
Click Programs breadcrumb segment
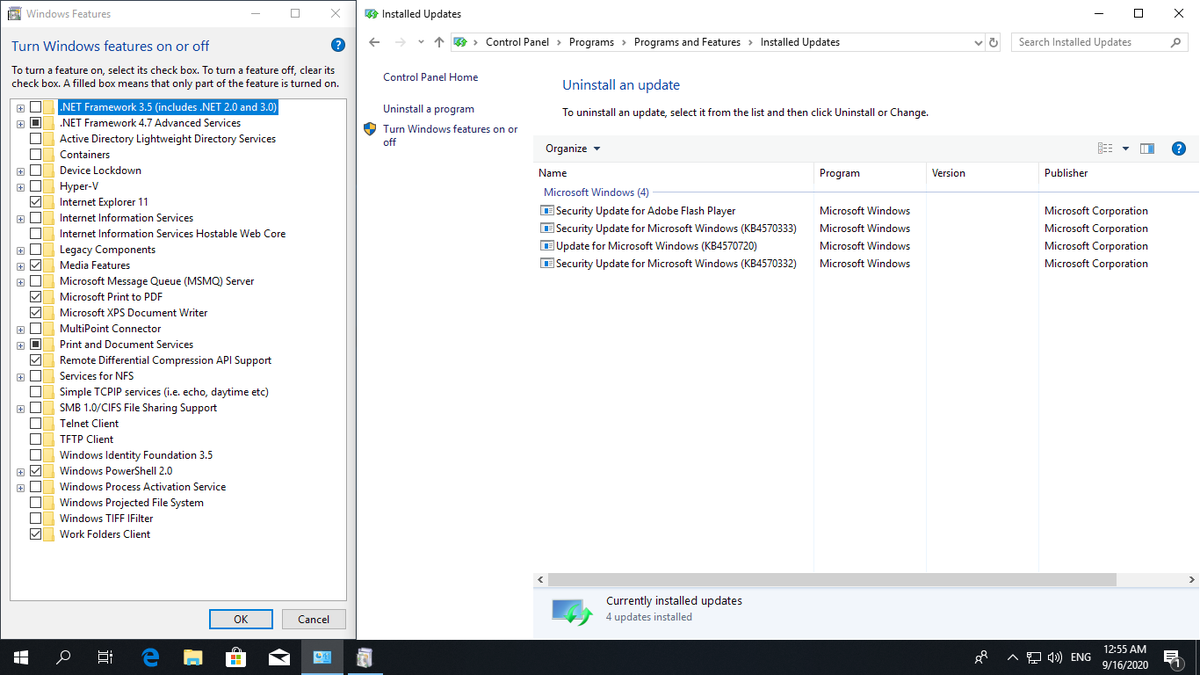(591, 42)
